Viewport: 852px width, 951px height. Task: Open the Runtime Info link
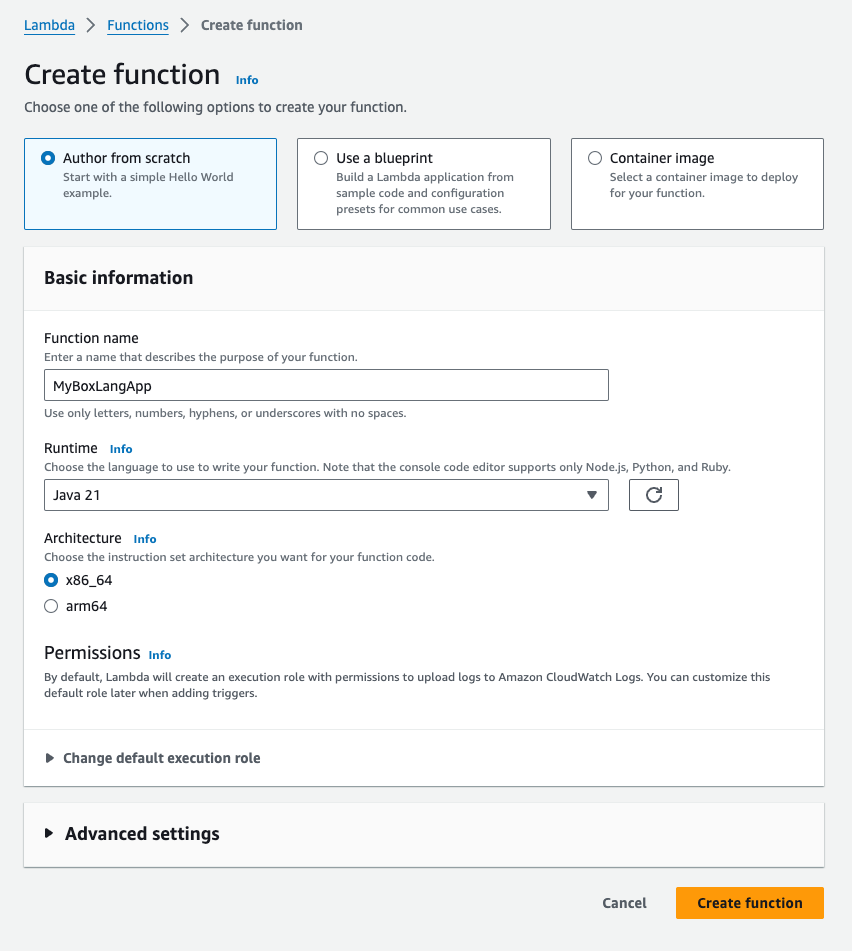pos(121,449)
